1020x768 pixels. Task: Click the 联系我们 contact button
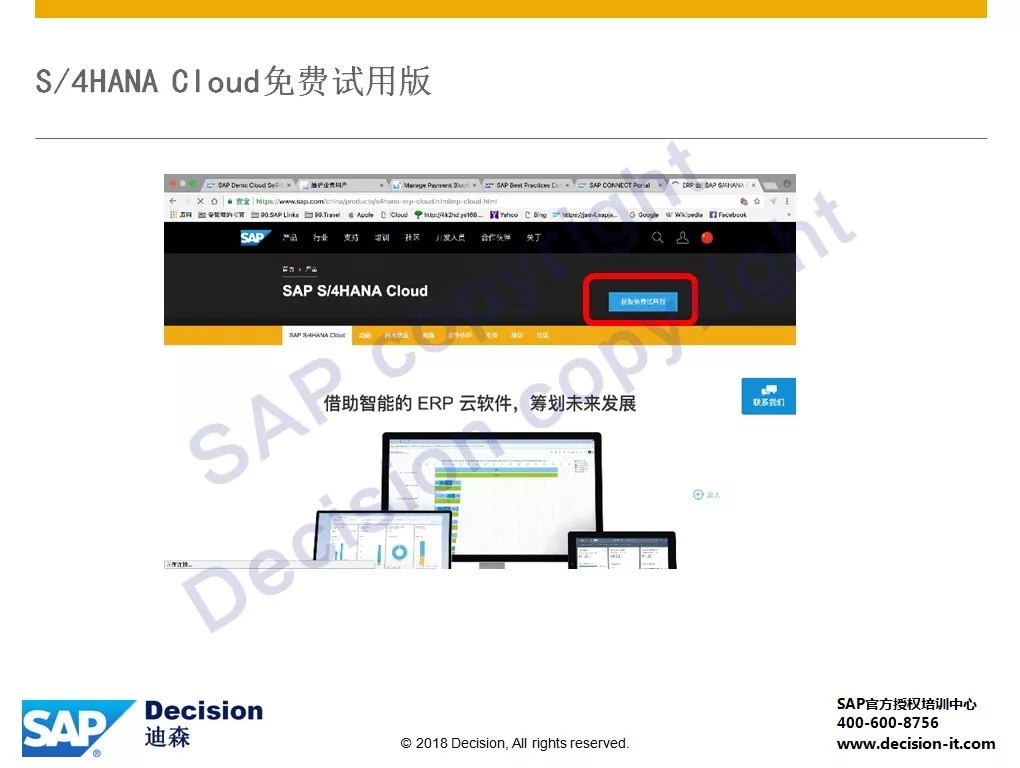(x=768, y=396)
